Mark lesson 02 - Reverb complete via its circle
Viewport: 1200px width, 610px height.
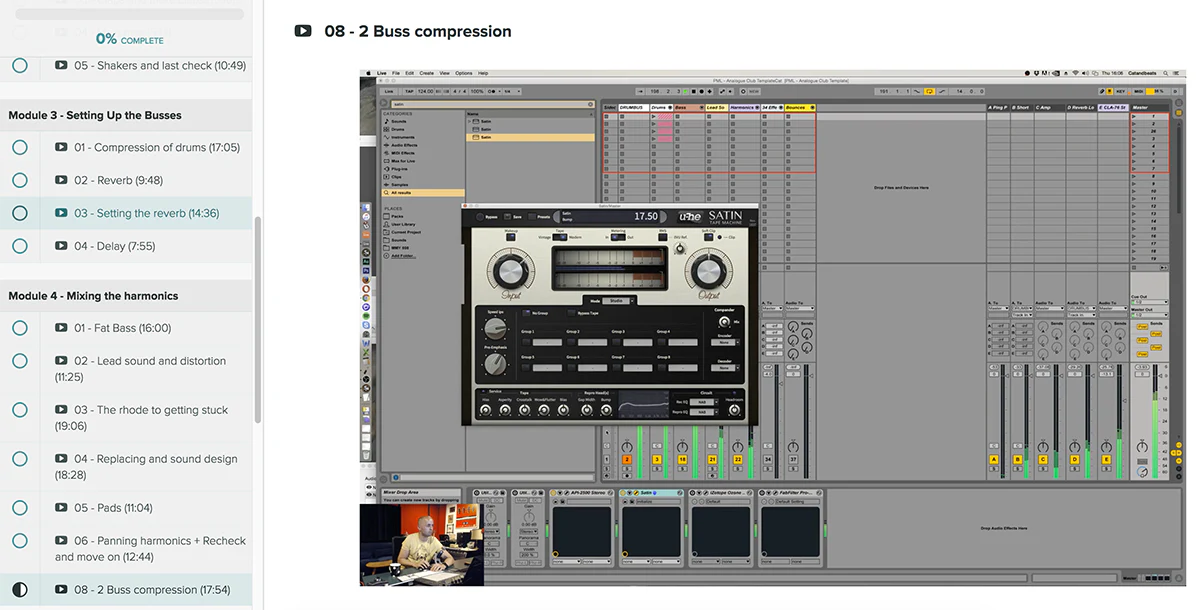tap(19, 180)
